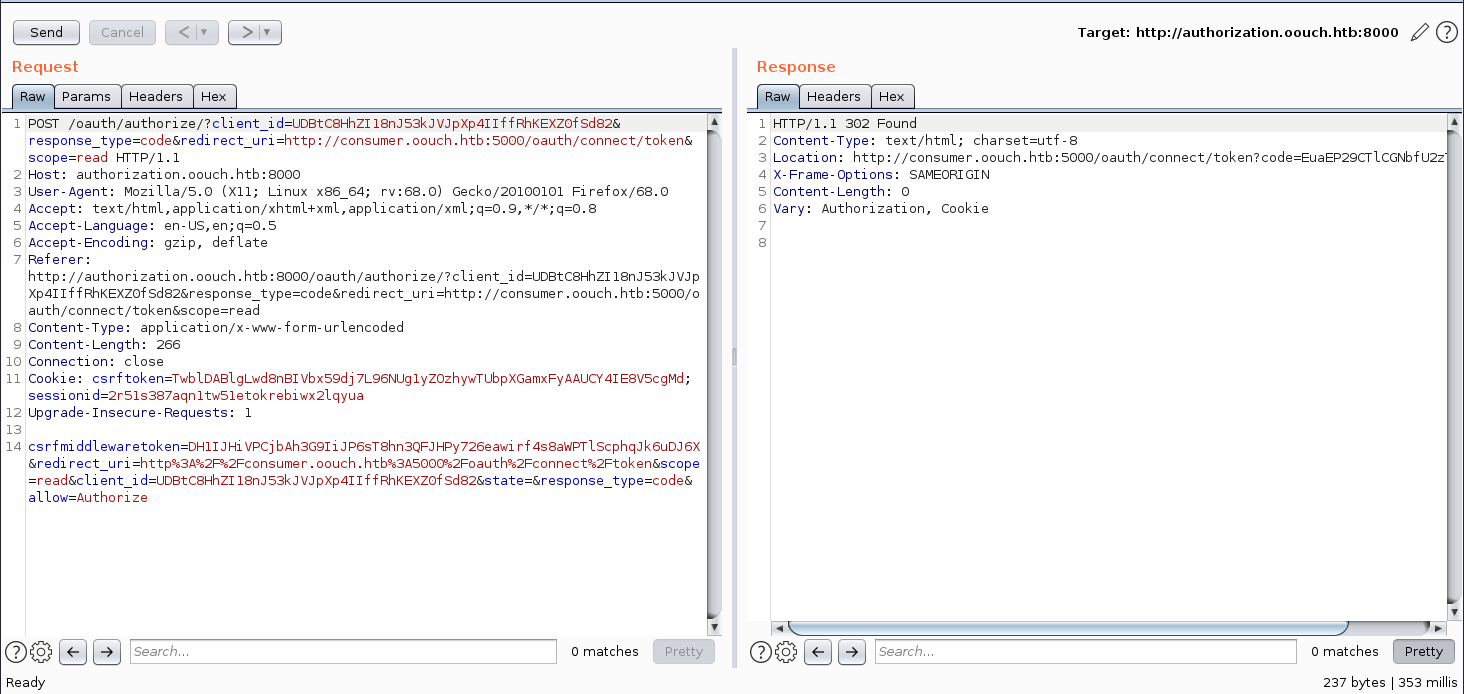Open search settings gear under Response pane
Screen dimensions: 1464x694
pos(786,652)
